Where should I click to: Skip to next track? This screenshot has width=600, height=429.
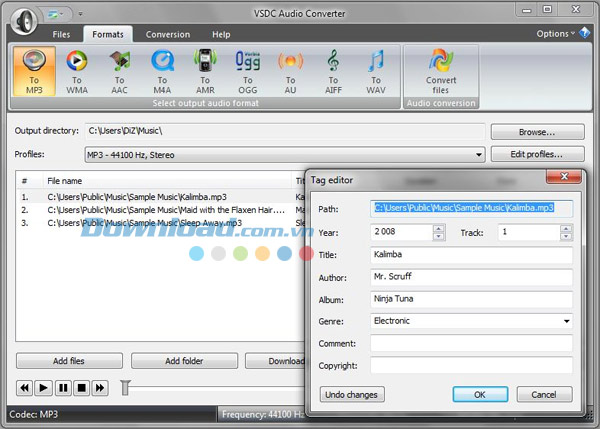point(100,388)
